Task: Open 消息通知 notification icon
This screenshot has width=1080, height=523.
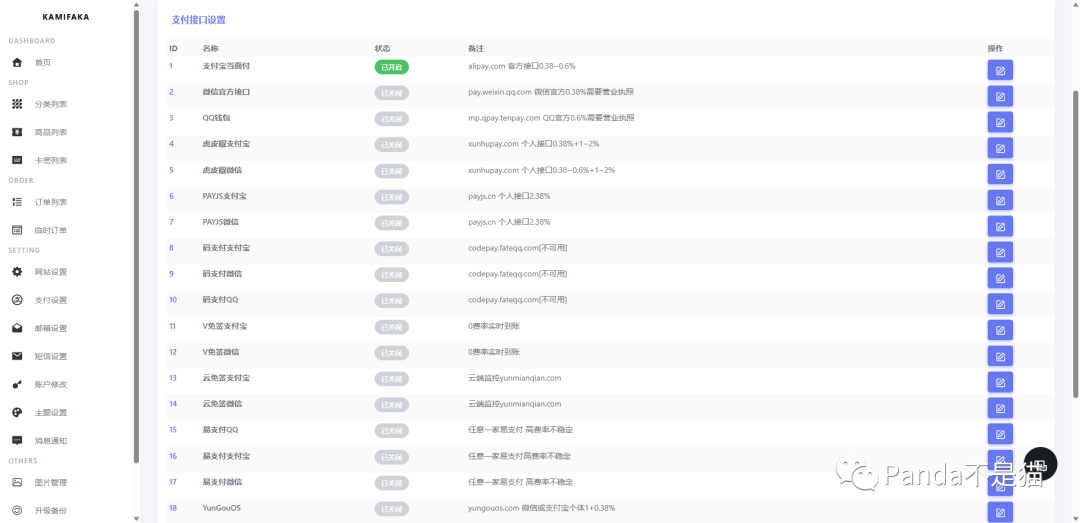Action: [18, 440]
